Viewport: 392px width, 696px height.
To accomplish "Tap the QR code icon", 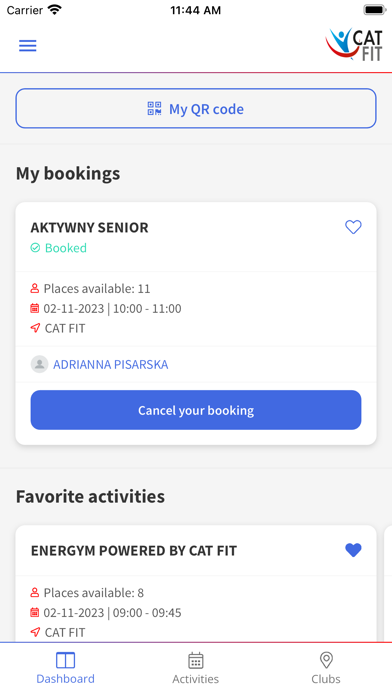I will point(154,108).
